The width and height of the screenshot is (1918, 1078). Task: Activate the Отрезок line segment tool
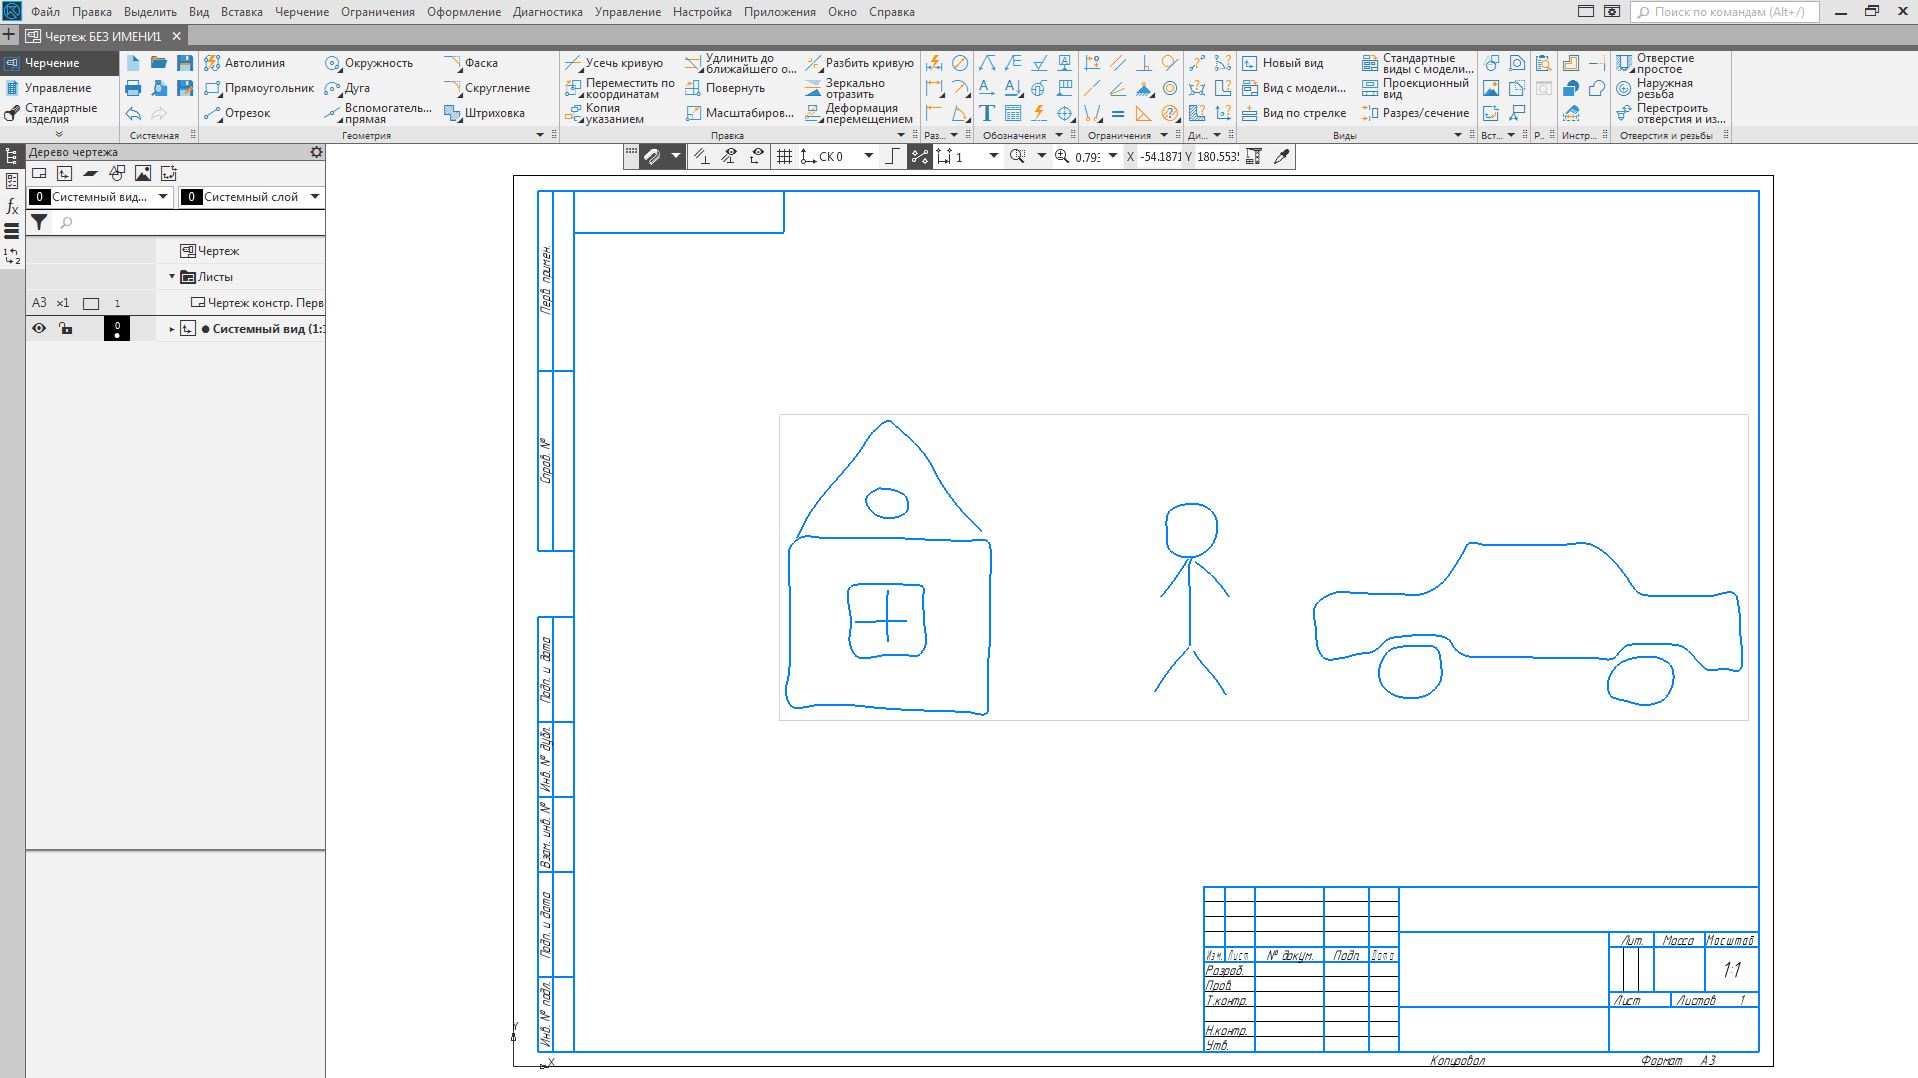(237, 113)
